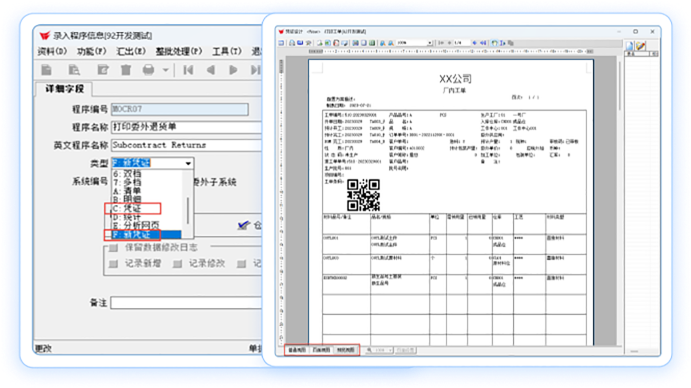This screenshot has width=691, height=388.
Task: Open the 整批处理 menu
Action: tap(178, 52)
